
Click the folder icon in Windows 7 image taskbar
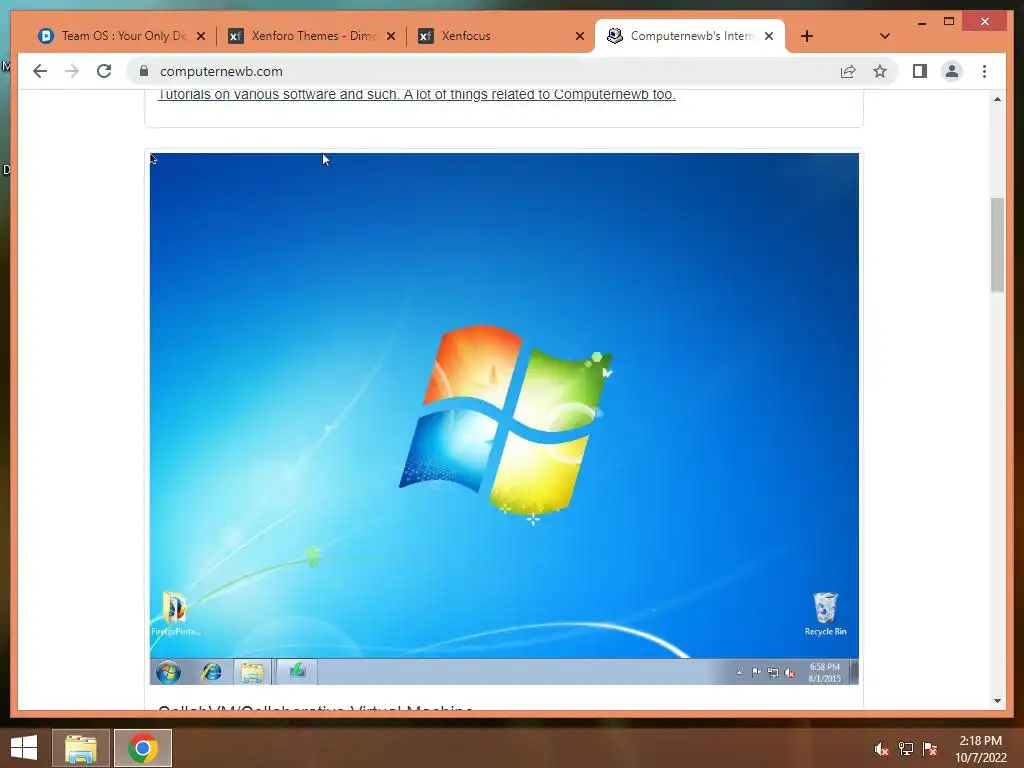pyautogui.click(x=252, y=672)
